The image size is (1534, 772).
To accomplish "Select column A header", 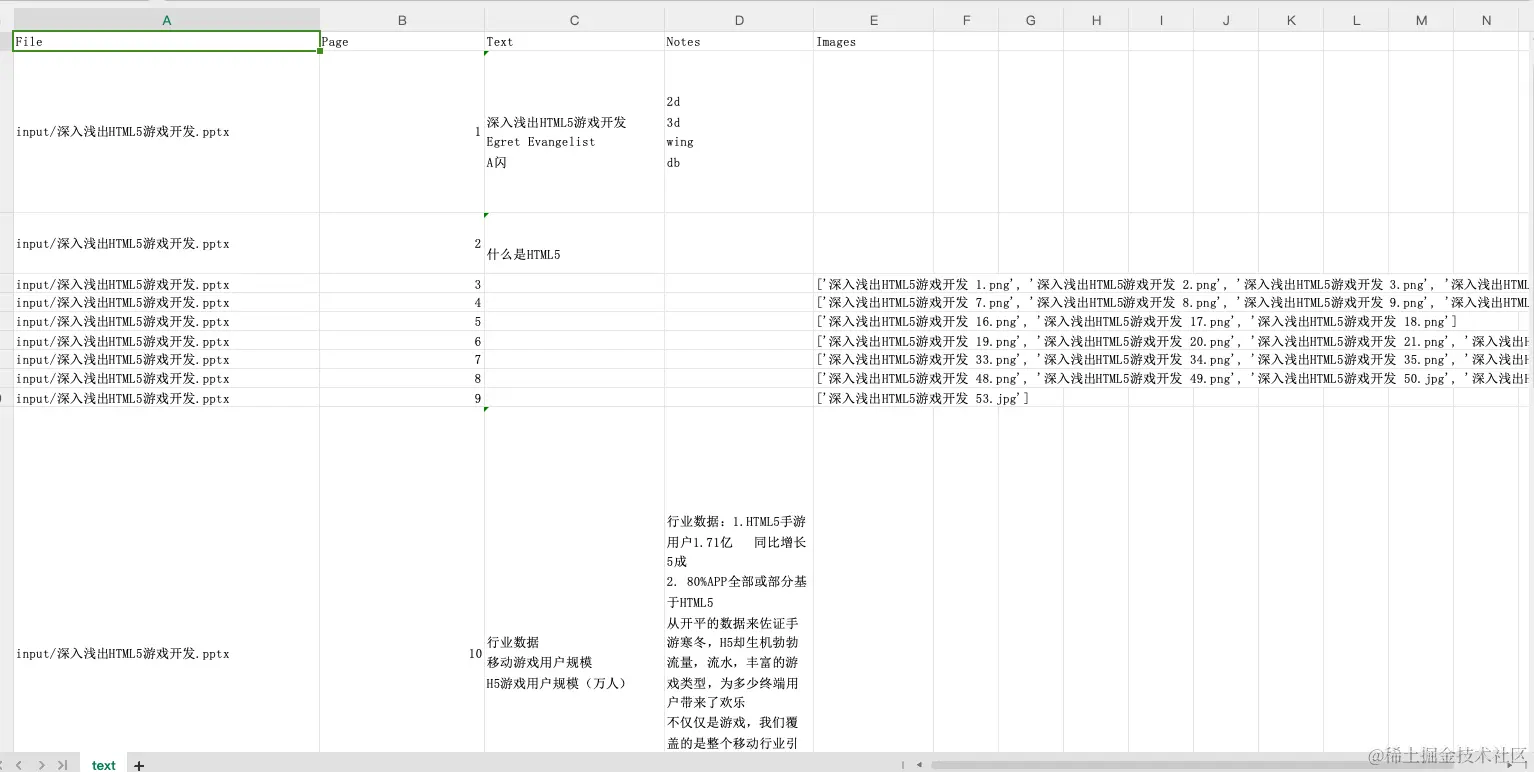I will pyautogui.click(x=166, y=20).
